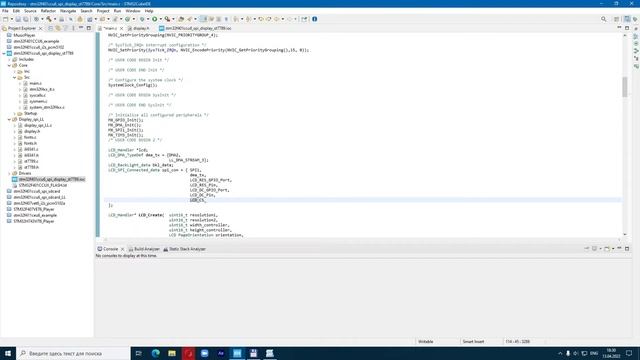The width and height of the screenshot is (640, 360).
Task: Open the Window menu
Action: [x=133, y=11]
